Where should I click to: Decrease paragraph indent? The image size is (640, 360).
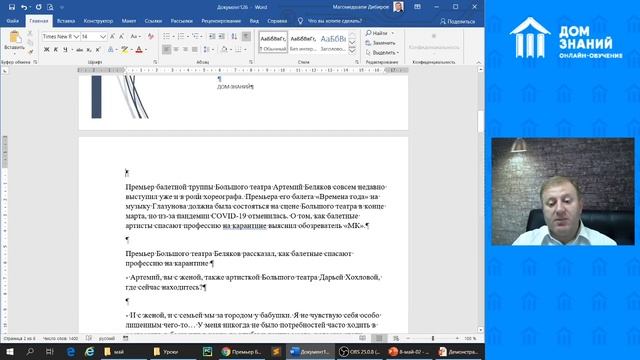point(212,37)
